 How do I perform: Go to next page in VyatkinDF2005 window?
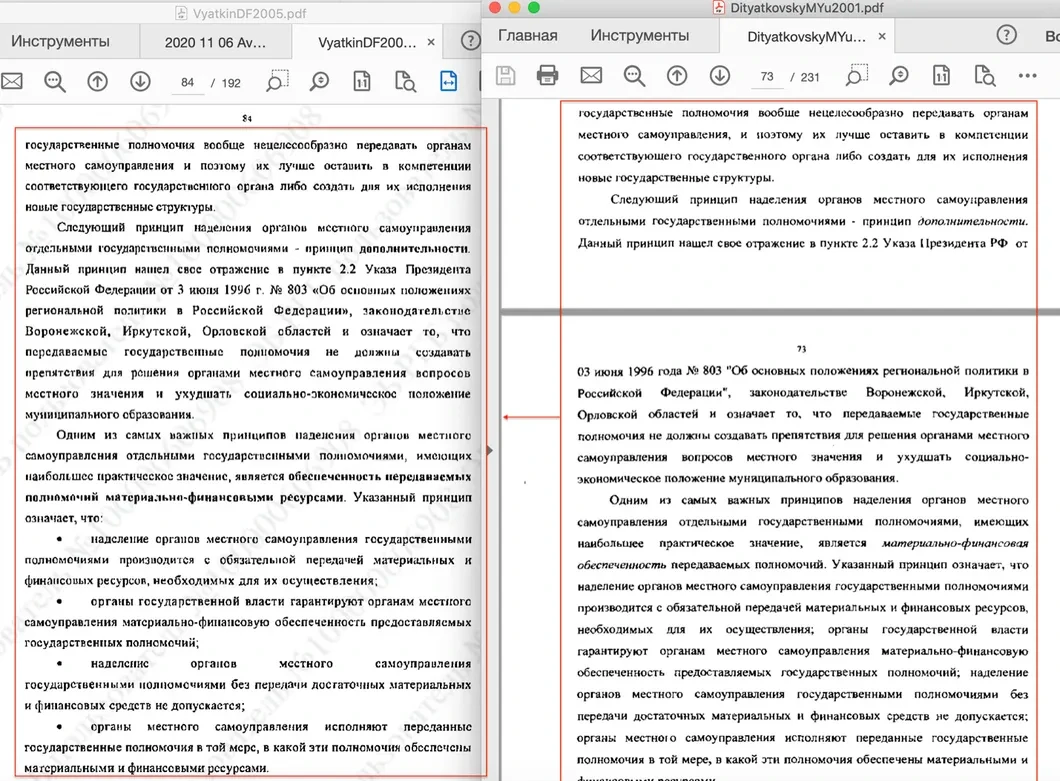pos(139,82)
